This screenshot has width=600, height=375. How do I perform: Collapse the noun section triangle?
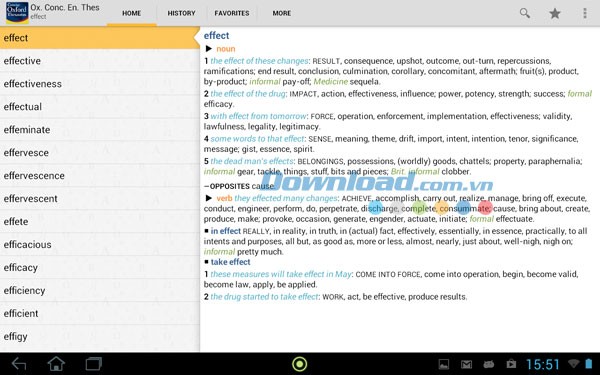pos(209,49)
